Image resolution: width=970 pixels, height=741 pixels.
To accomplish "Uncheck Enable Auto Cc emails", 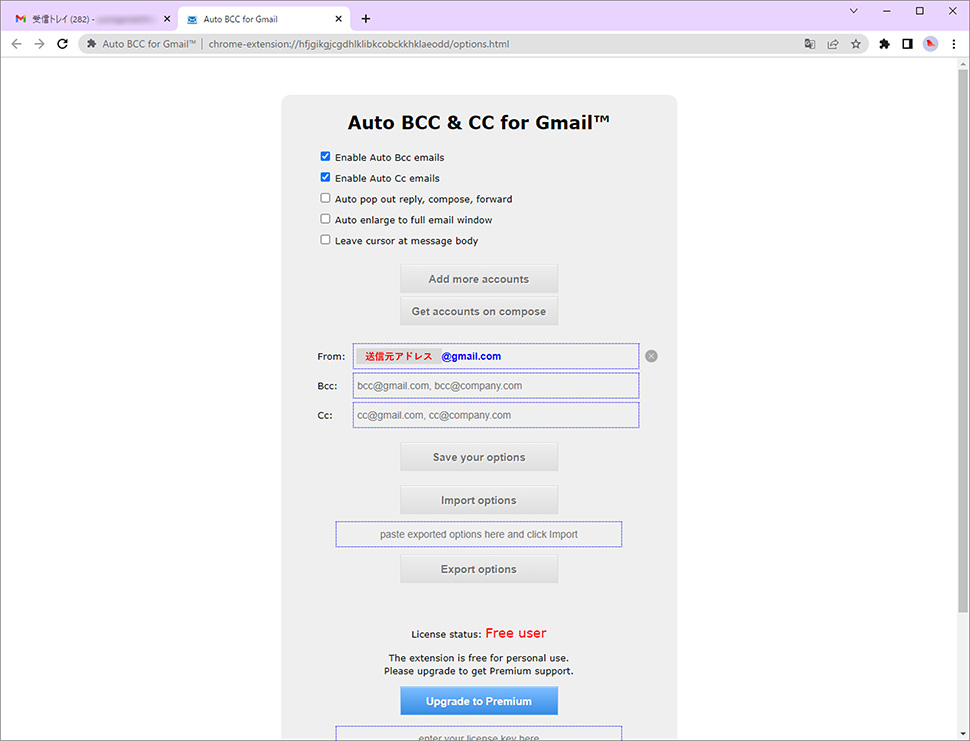I will pos(325,178).
